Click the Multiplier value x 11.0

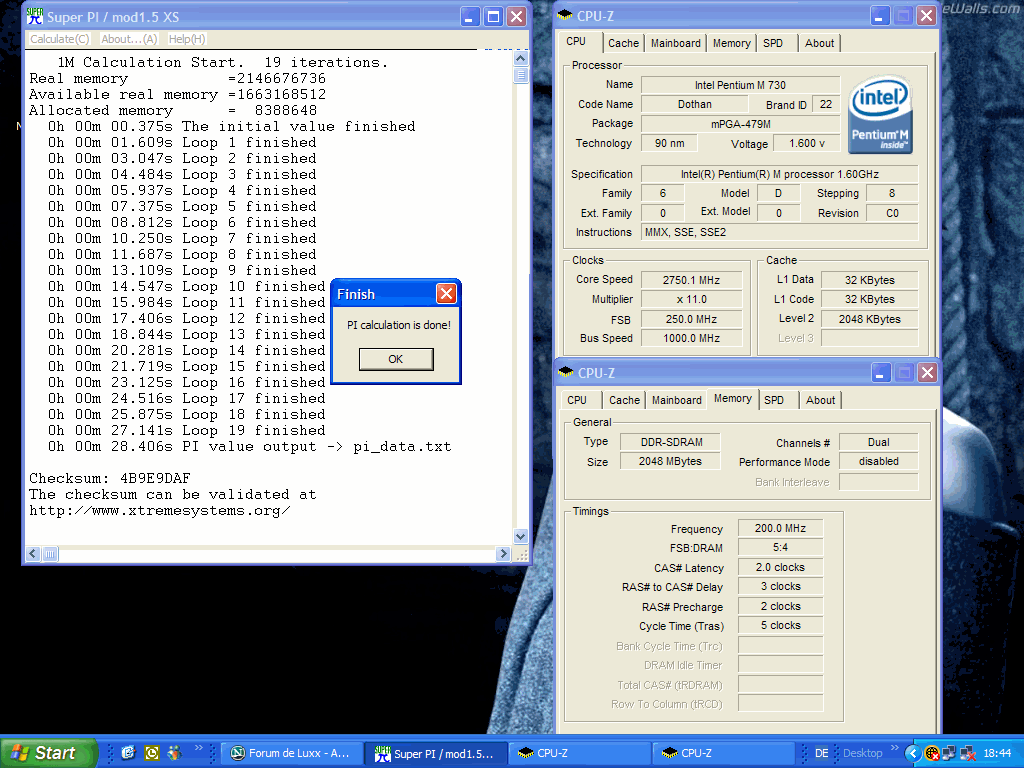pos(692,299)
